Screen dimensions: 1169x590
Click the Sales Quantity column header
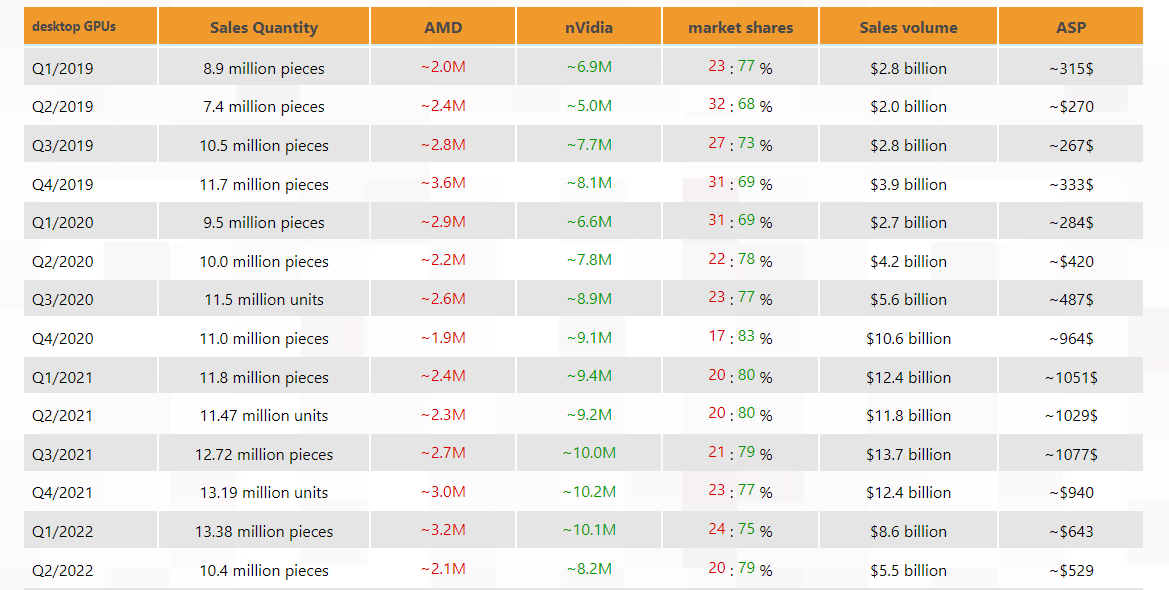tap(264, 28)
